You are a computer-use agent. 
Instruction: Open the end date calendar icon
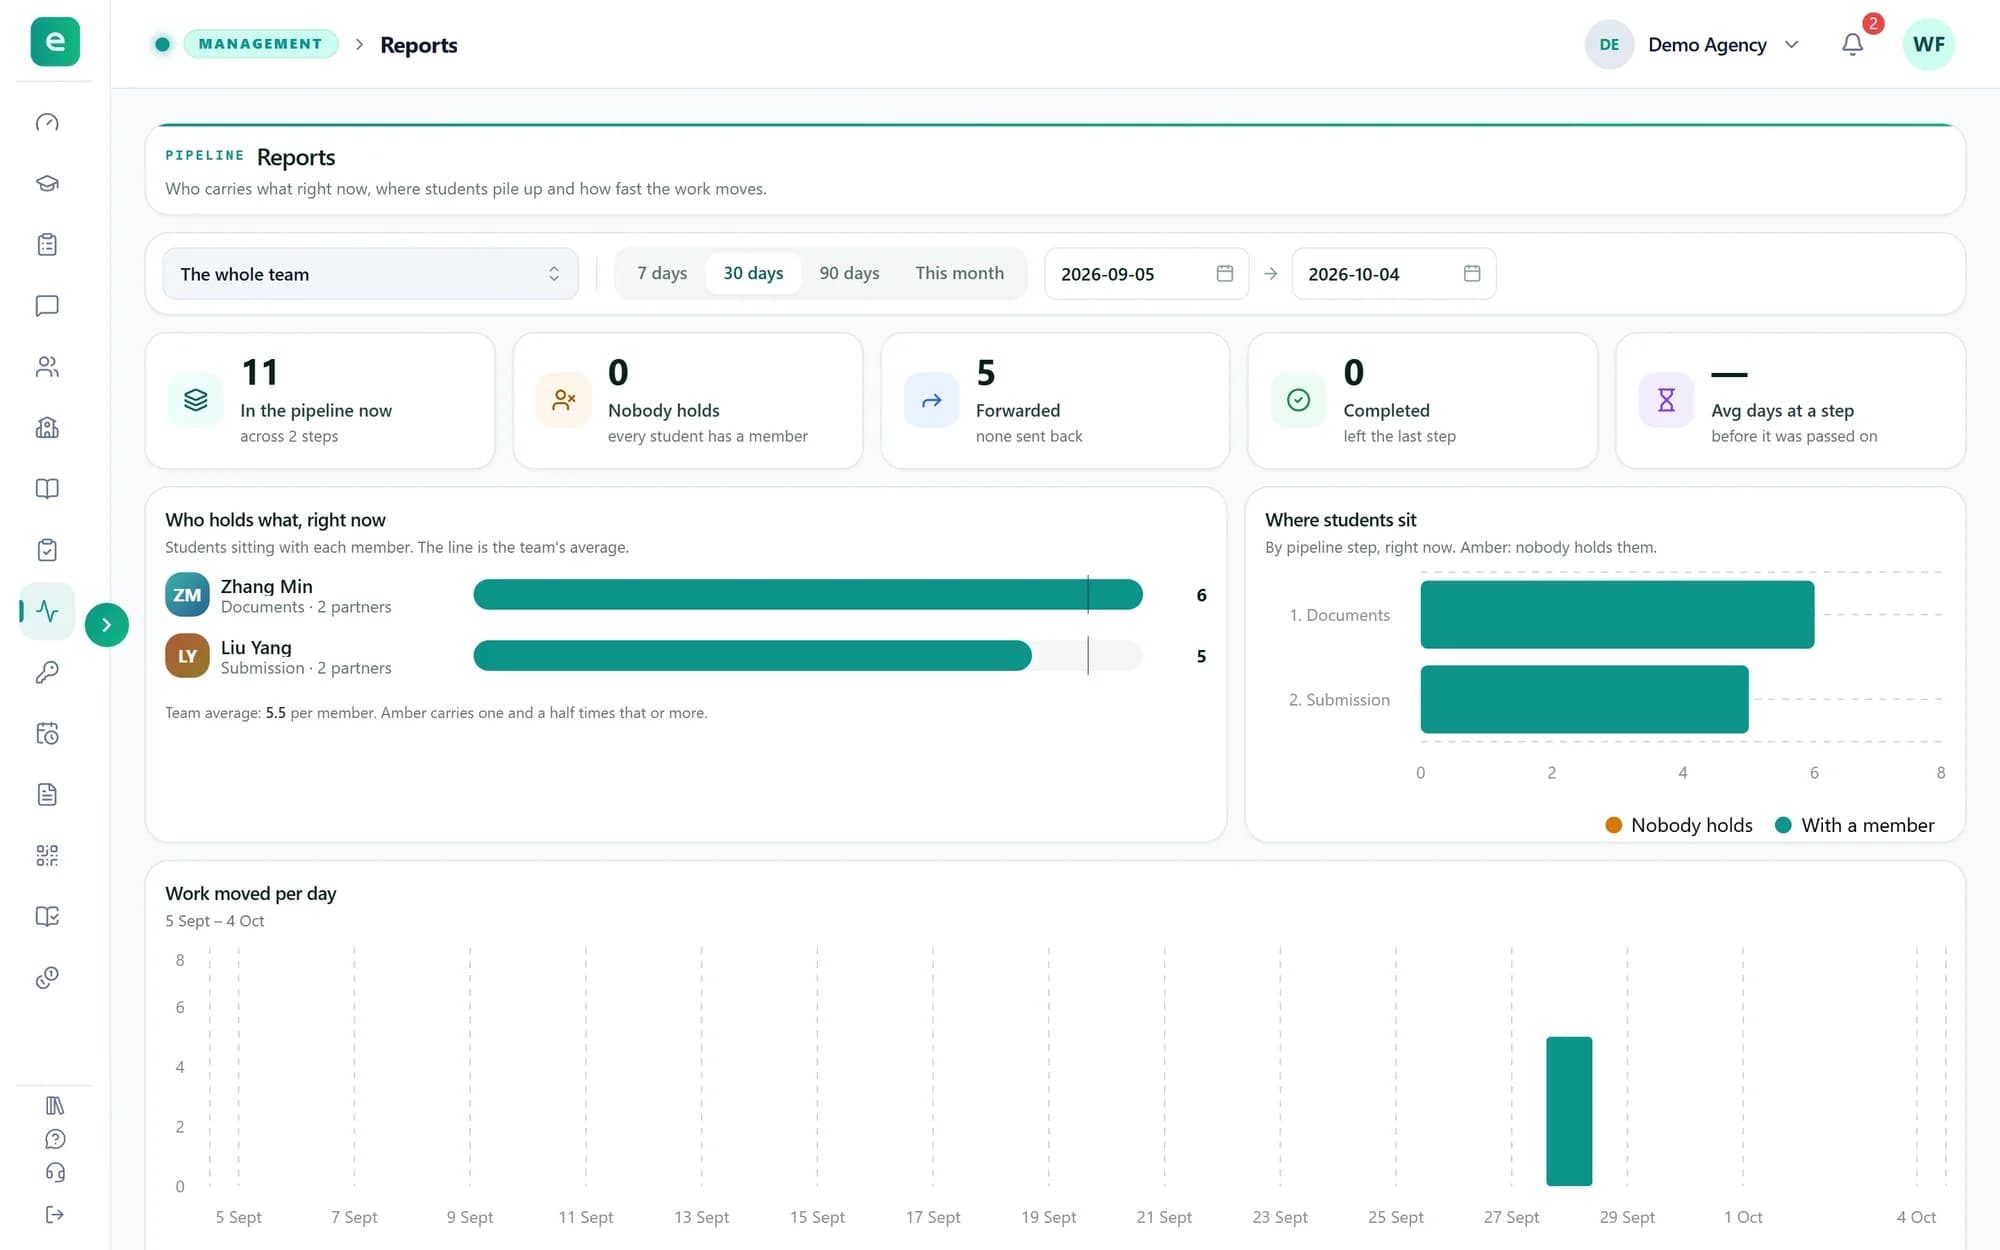(x=1471, y=273)
